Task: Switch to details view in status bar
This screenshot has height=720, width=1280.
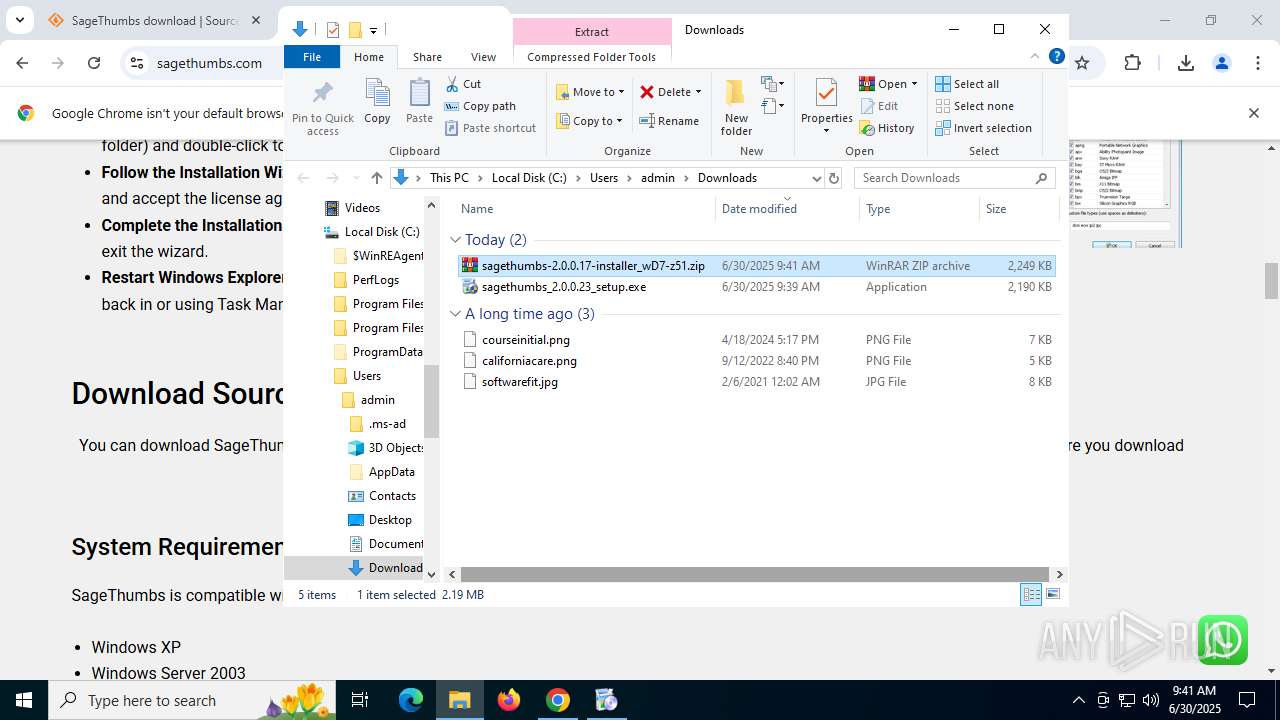Action: tap(1031, 594)
